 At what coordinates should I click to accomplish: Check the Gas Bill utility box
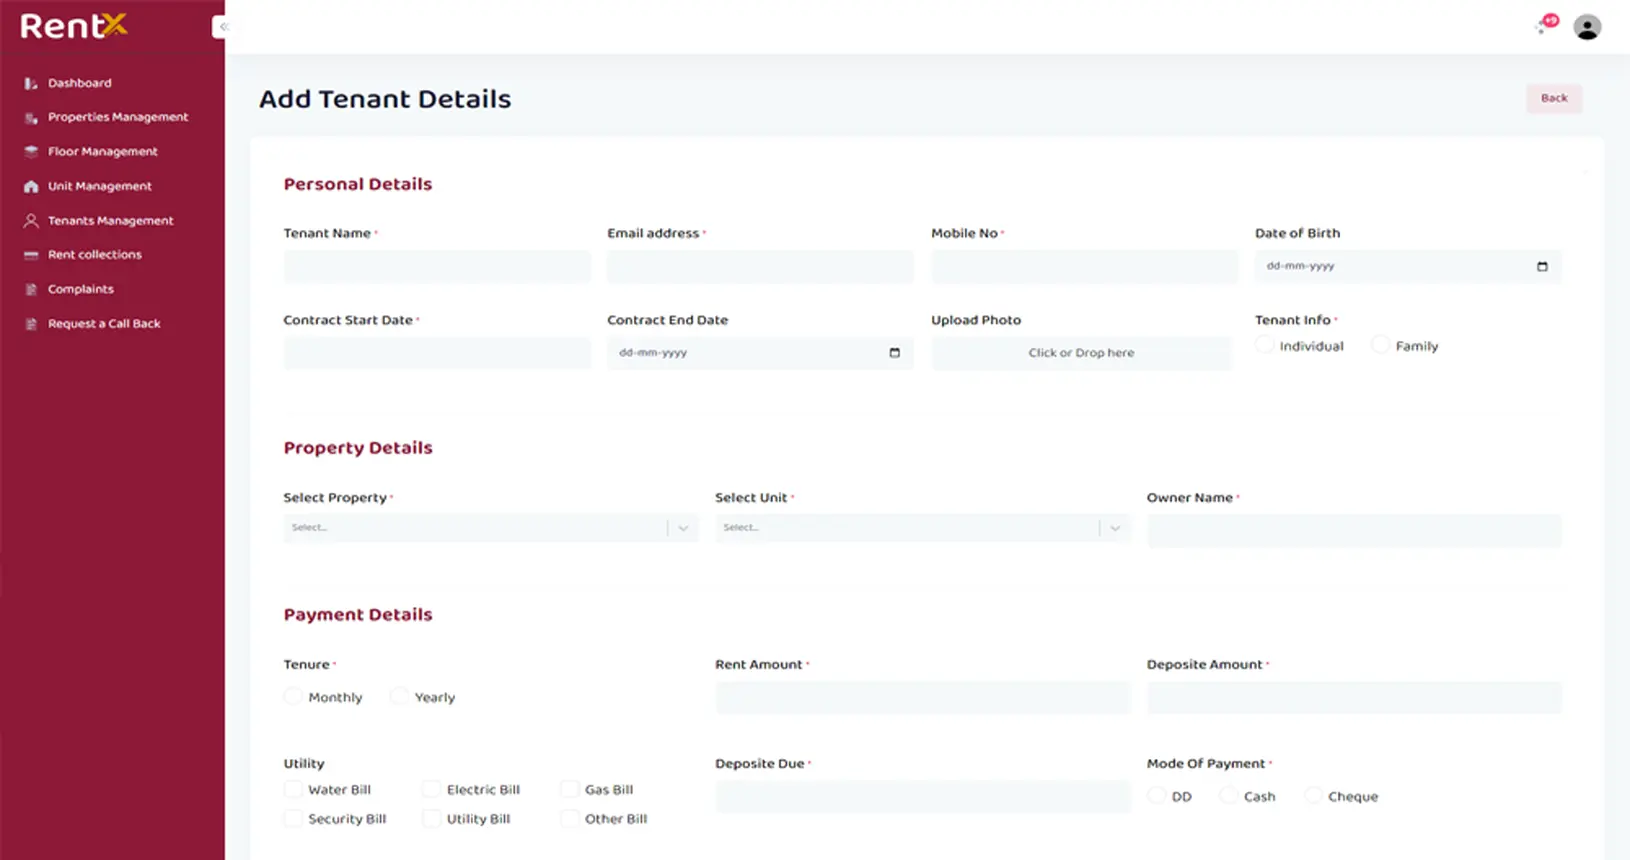(570, 789)
